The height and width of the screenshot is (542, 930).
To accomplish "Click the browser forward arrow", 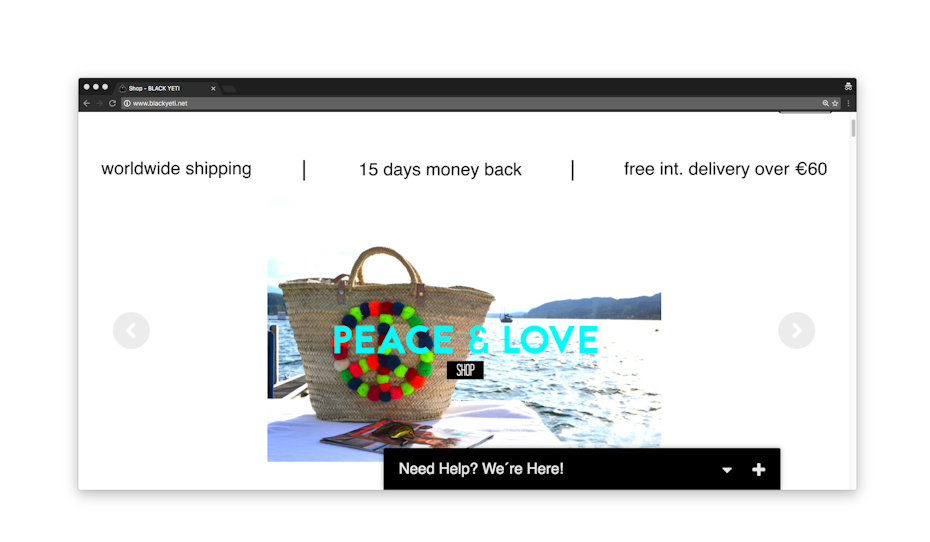I will [99, 103].
